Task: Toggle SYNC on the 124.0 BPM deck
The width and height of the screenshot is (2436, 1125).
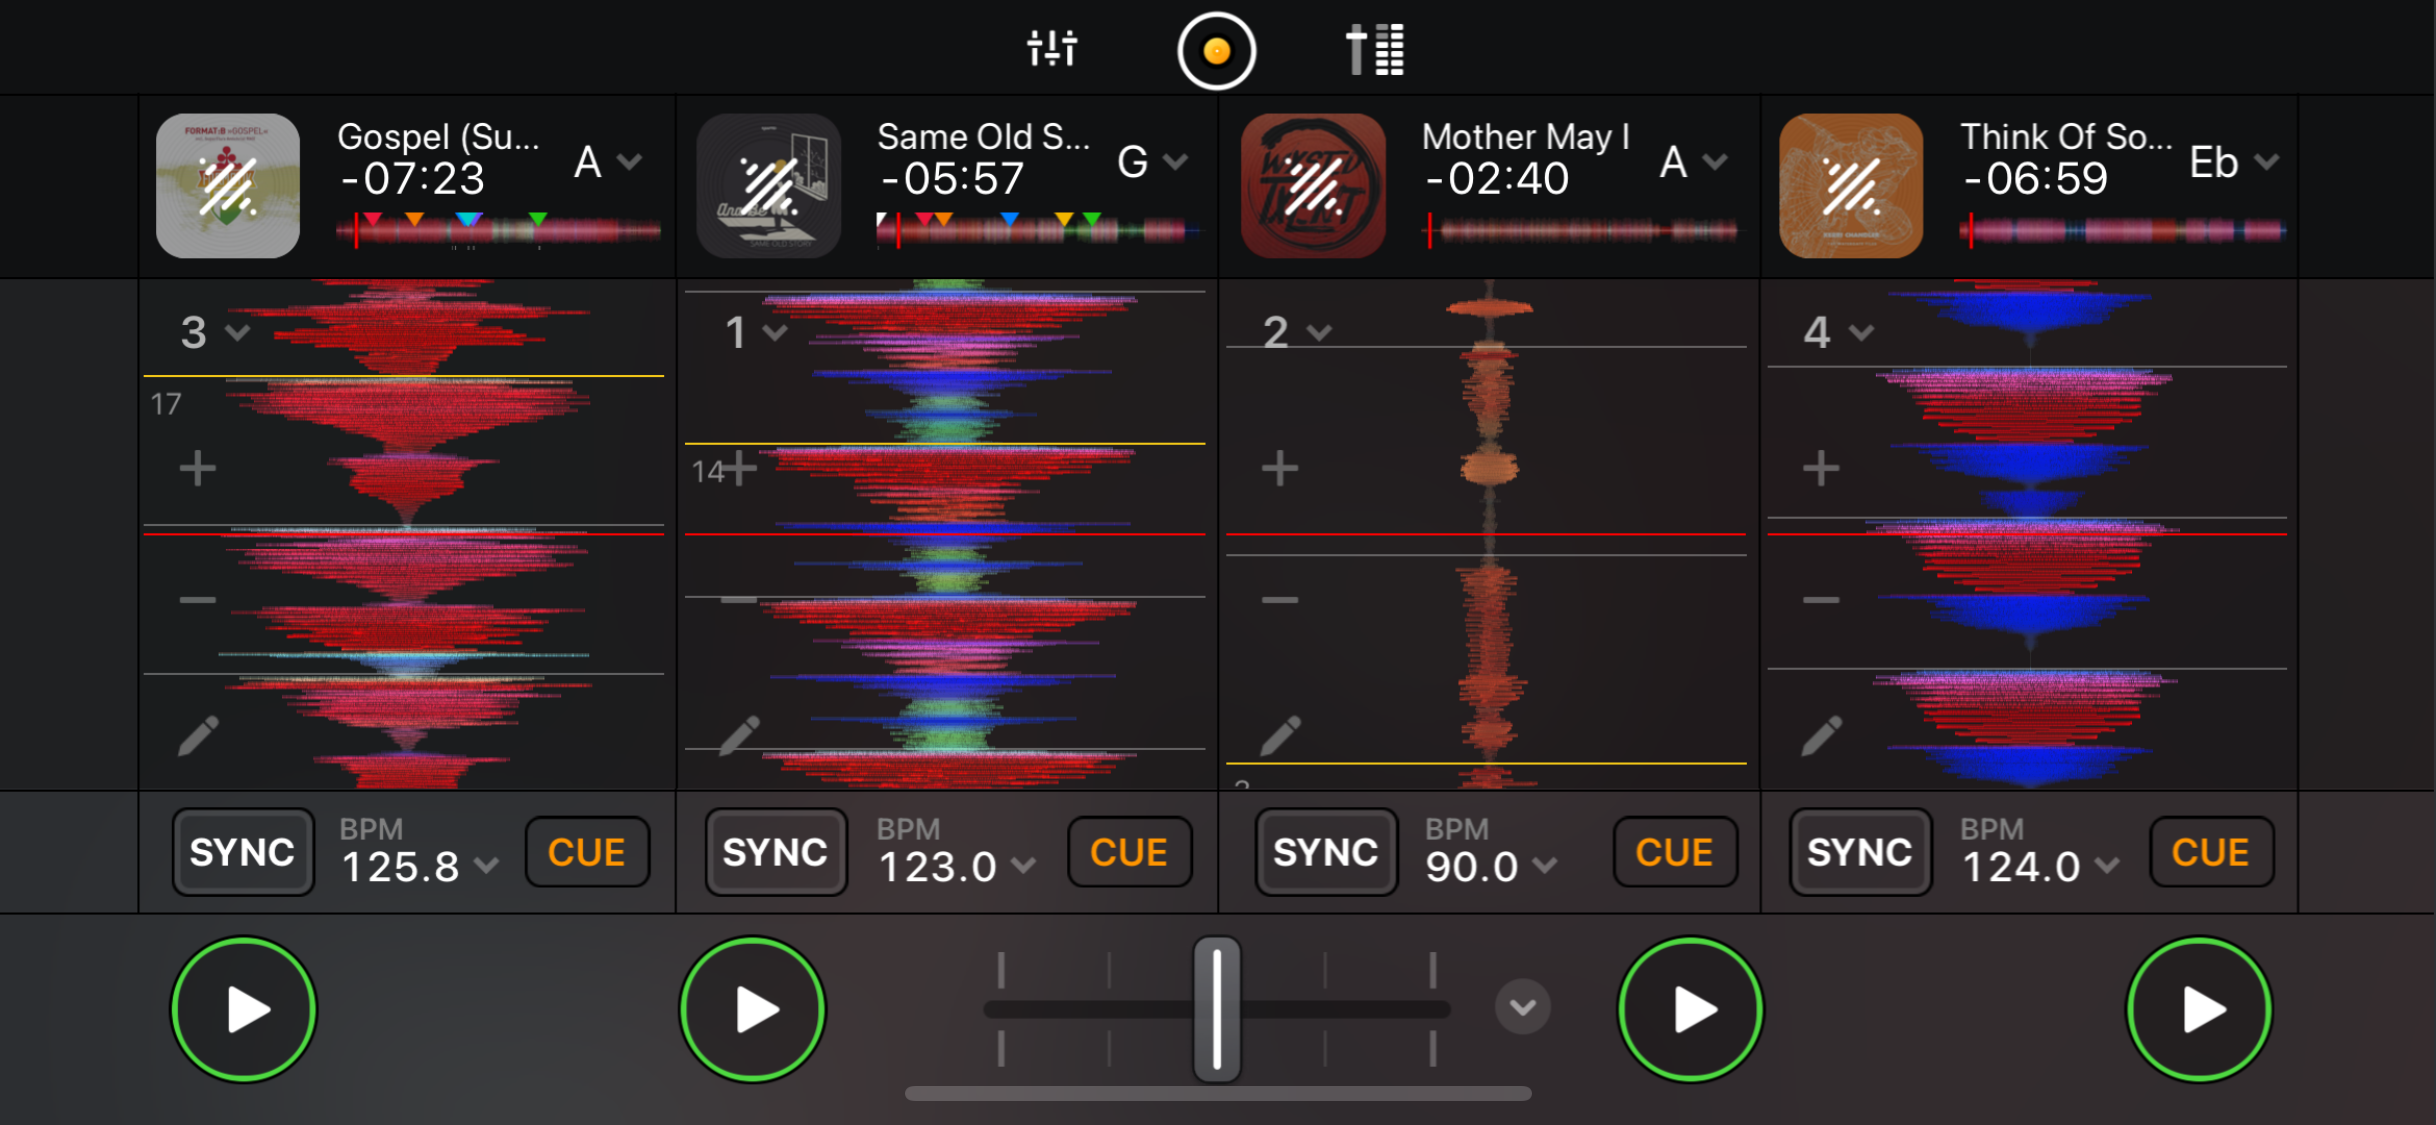Action: 1859,853
